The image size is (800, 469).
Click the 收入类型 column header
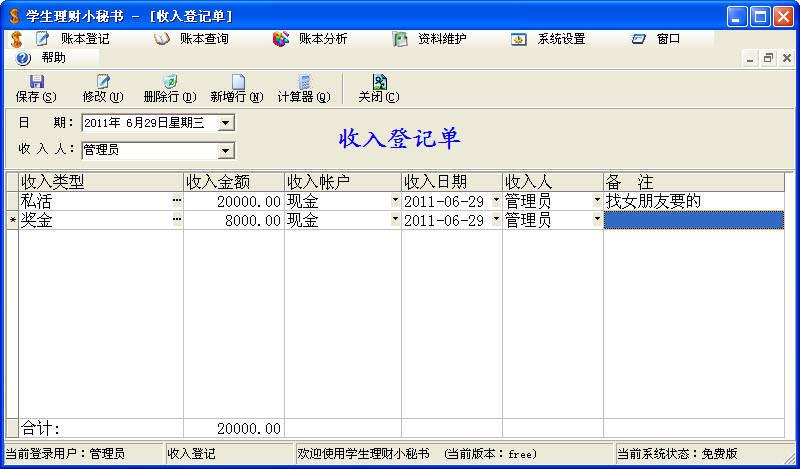(101, 182)
